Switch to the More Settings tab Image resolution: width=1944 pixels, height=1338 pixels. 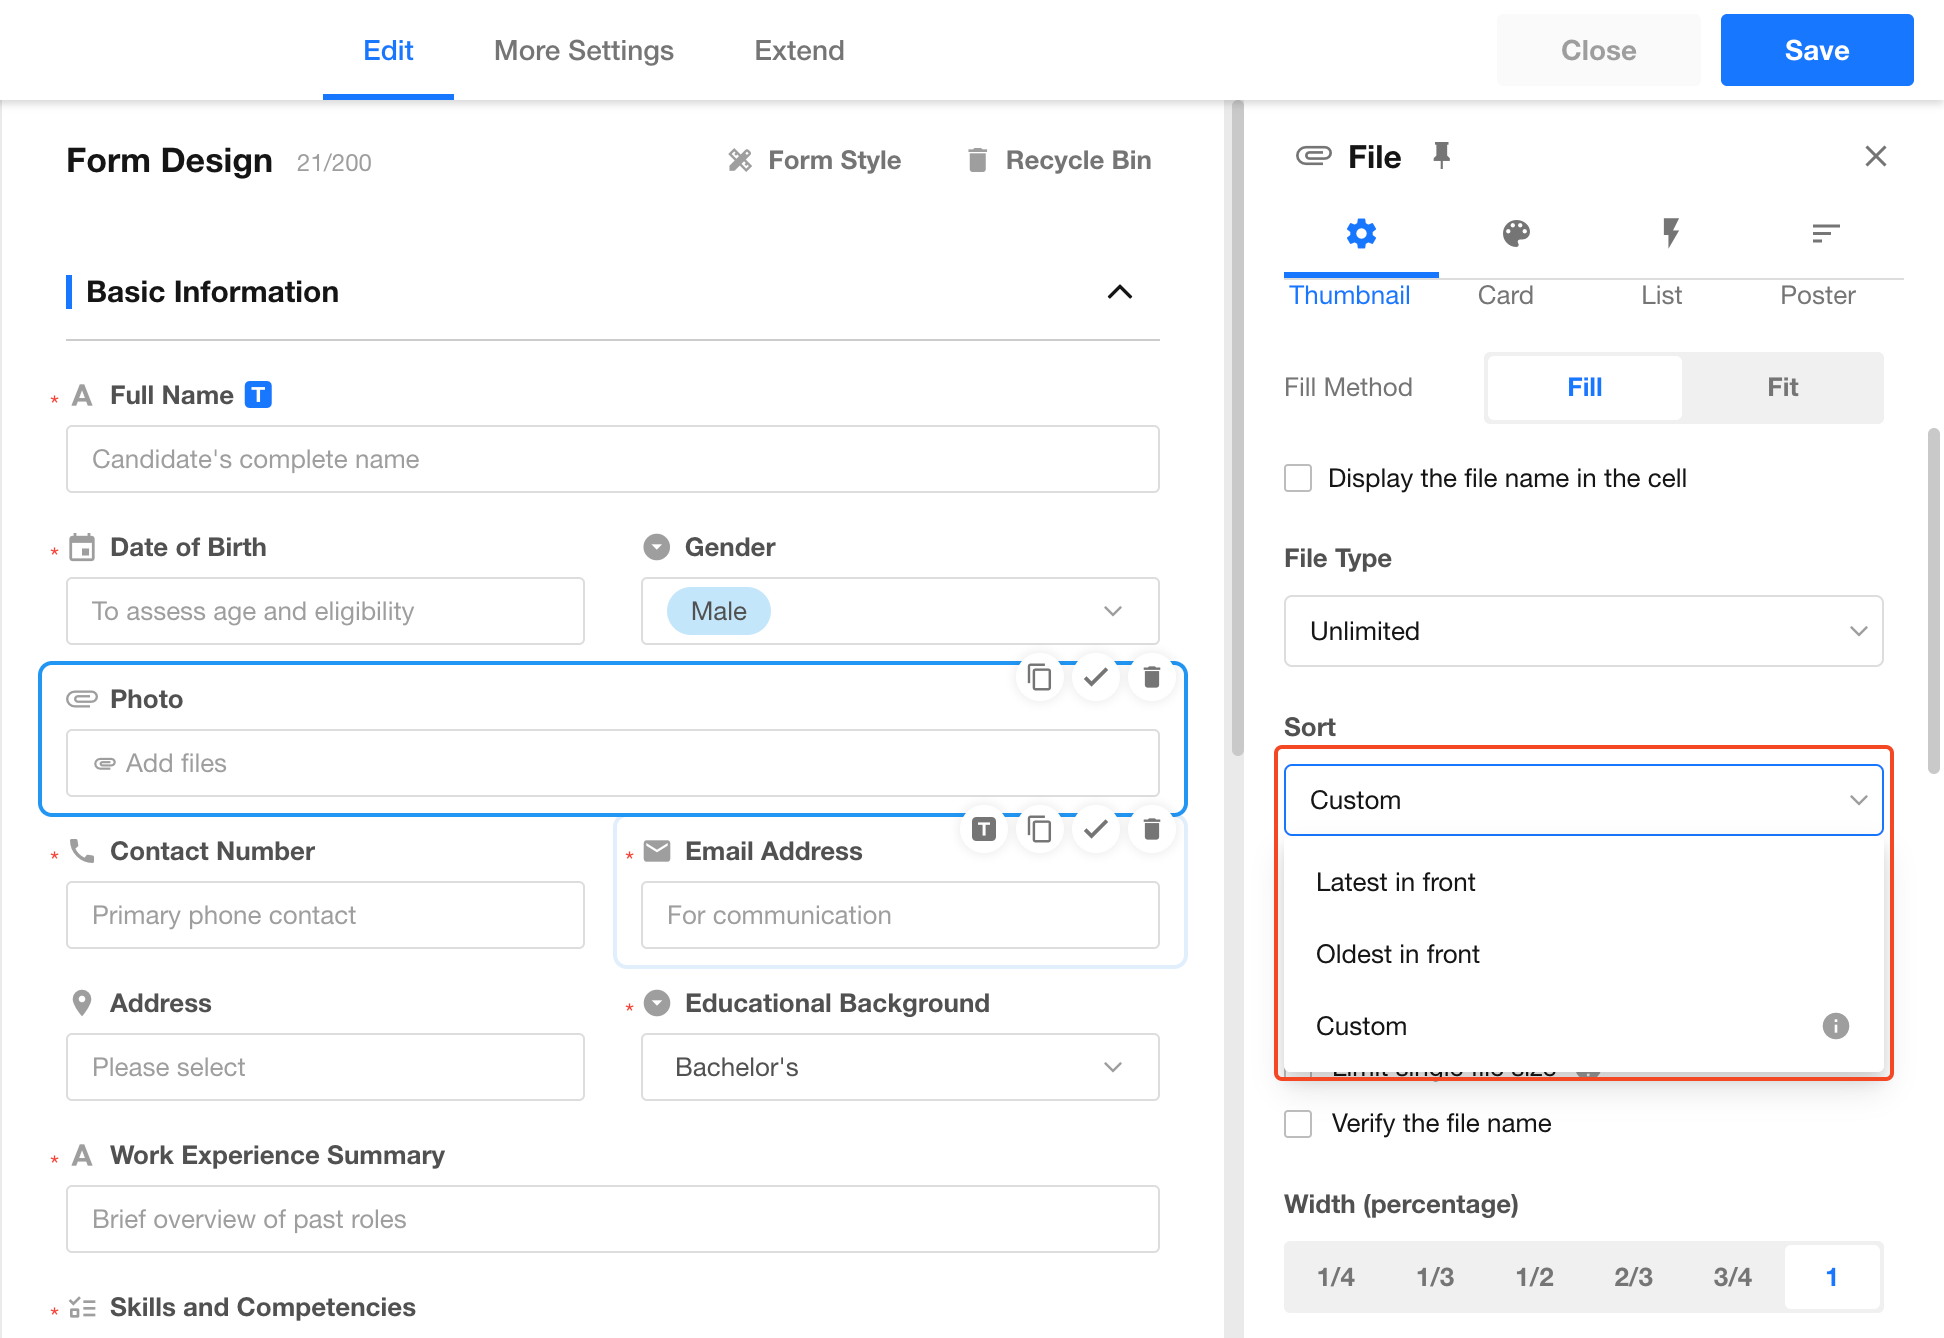coord(584,51)
